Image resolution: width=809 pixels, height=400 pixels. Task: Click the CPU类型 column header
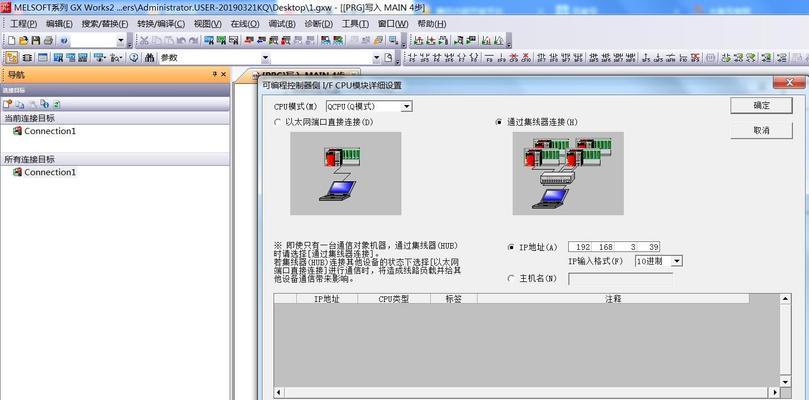pos(394,299)
